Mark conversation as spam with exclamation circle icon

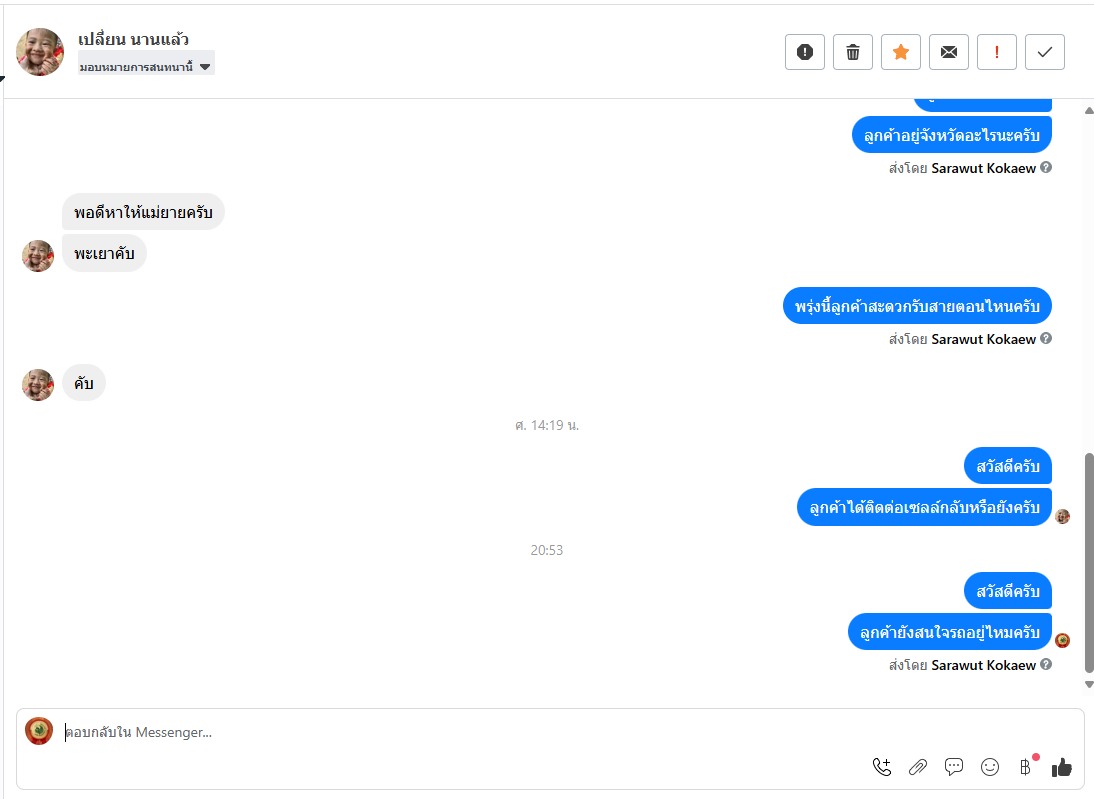tap(804, 52)
